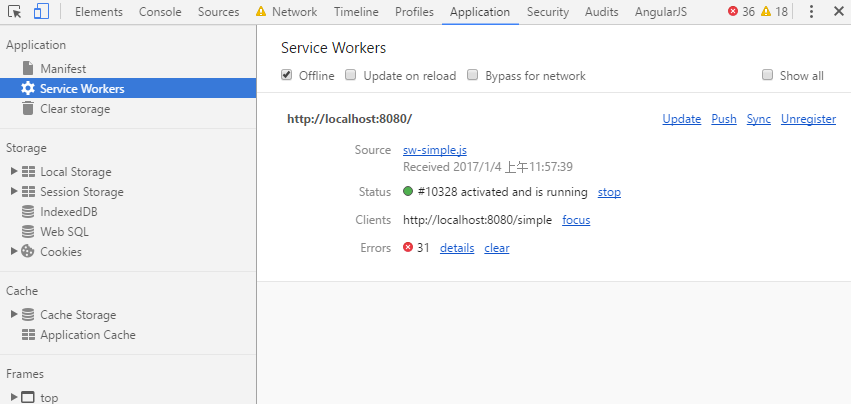Click the Manifest file icon

[28, 68]
